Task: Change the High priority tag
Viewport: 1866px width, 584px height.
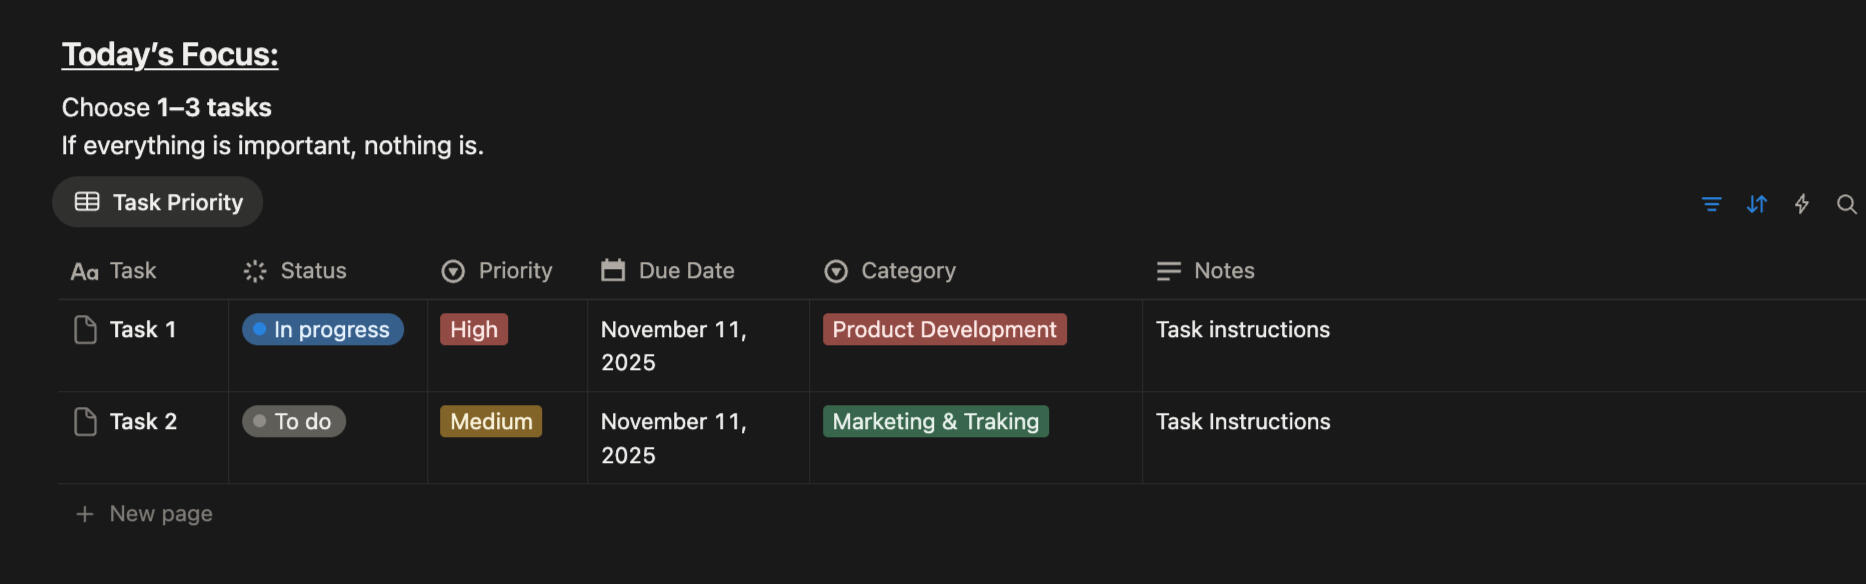Action: pos(474,330)
